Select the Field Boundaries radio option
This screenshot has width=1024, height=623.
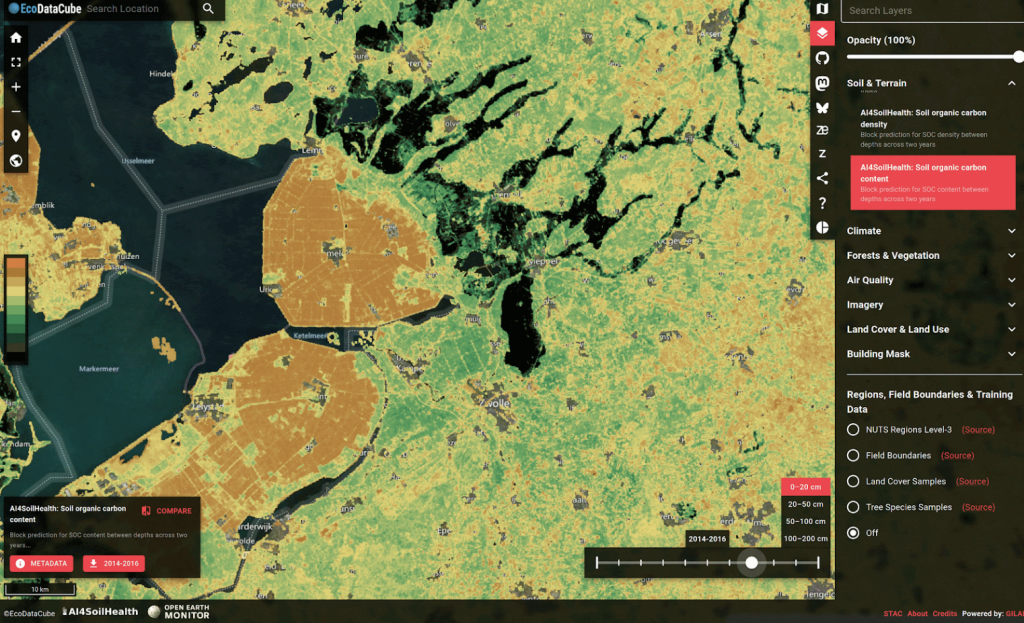(x=853, y=456)
